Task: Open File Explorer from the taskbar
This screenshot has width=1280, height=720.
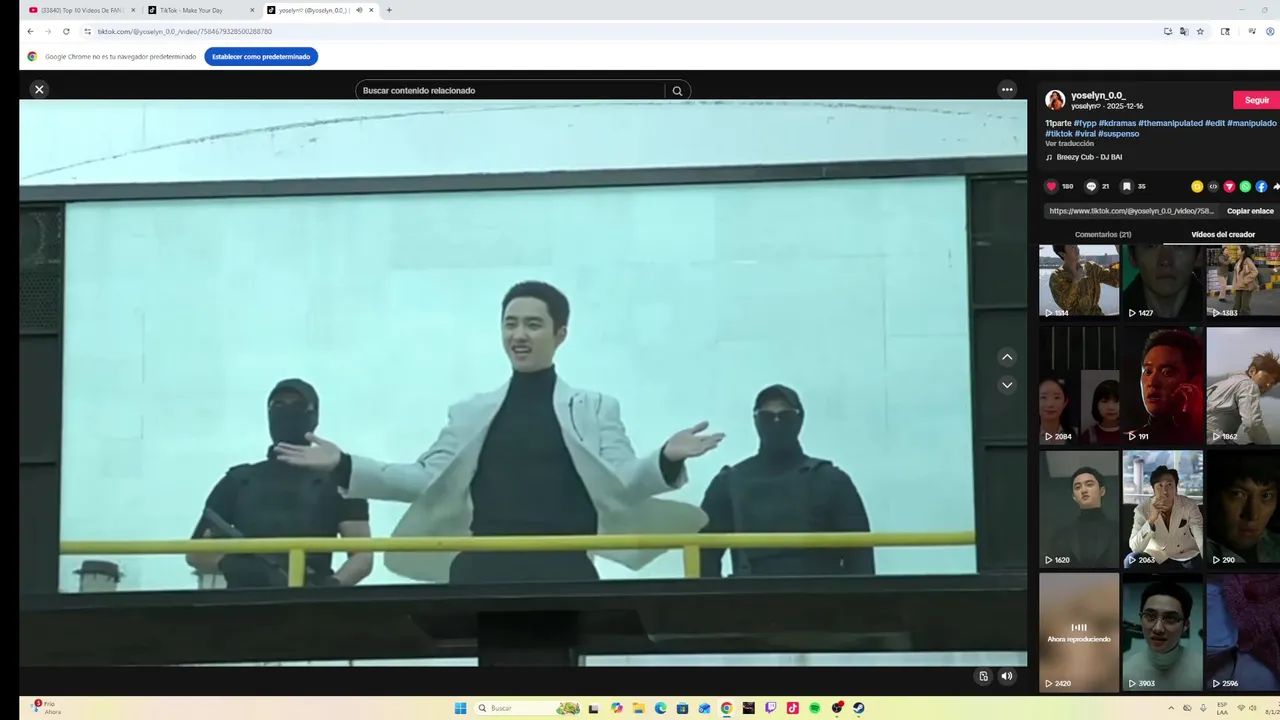Action: (638, 708)
